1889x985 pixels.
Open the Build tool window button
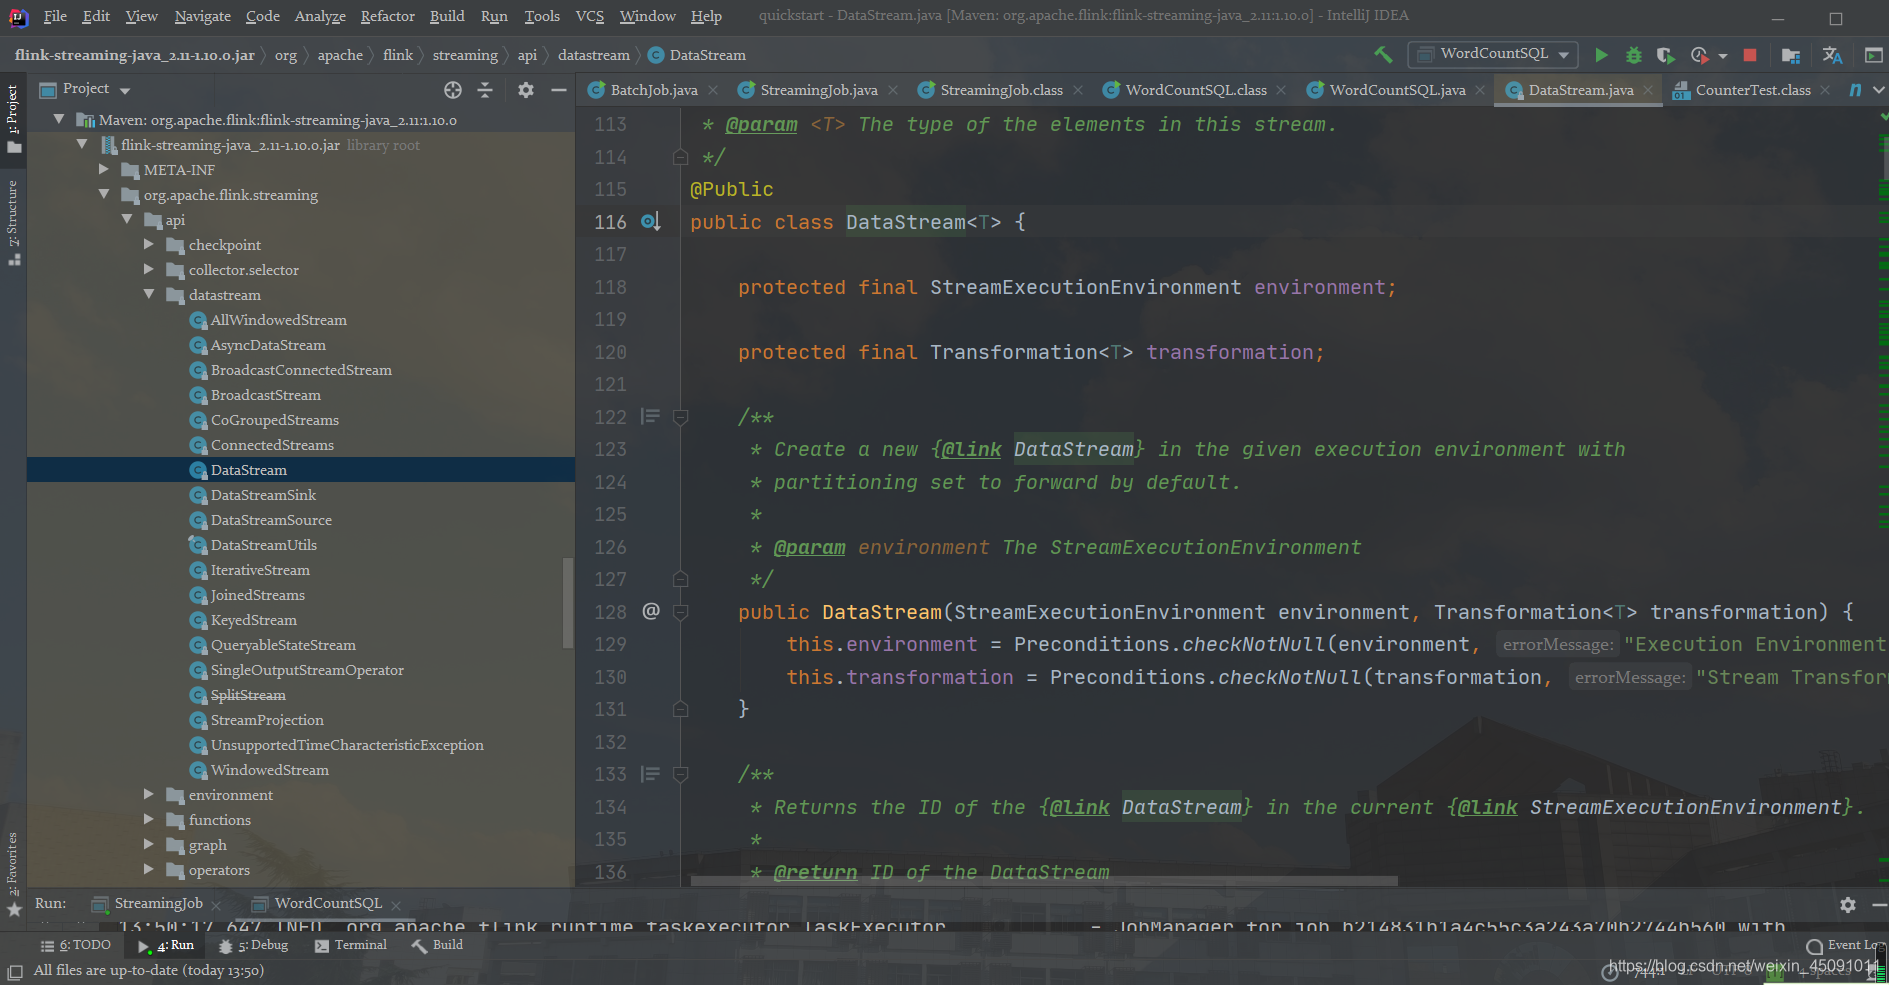437,945
